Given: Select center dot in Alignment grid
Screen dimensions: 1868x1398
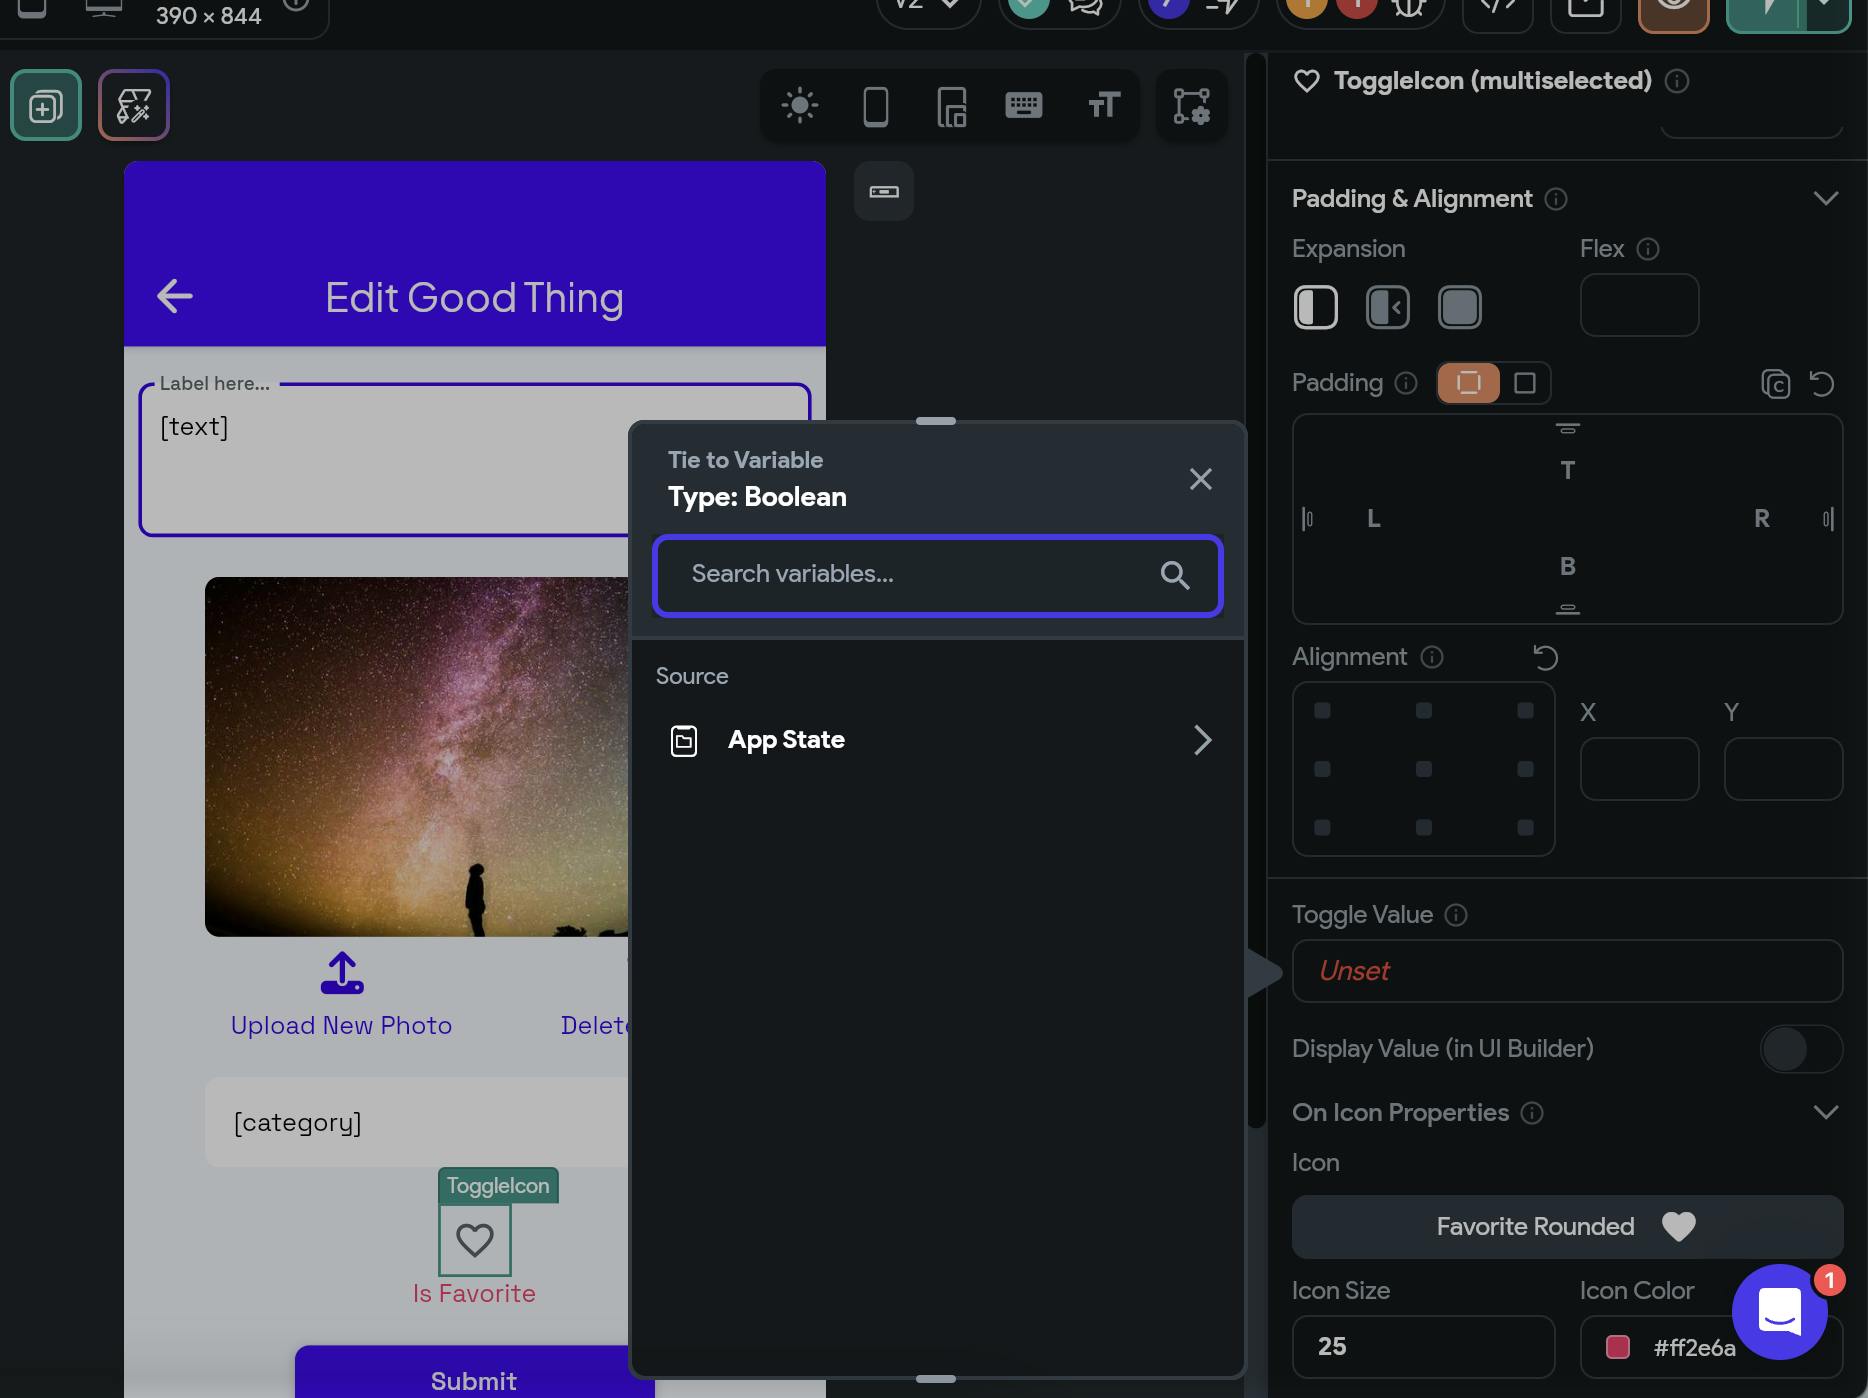Looking at the screenshot, I should (x=1424, y=769).
